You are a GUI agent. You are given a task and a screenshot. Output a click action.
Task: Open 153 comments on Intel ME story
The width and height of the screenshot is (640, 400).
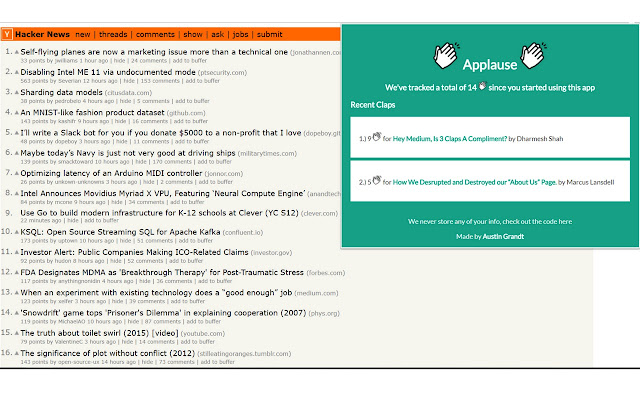pos(160,81)
